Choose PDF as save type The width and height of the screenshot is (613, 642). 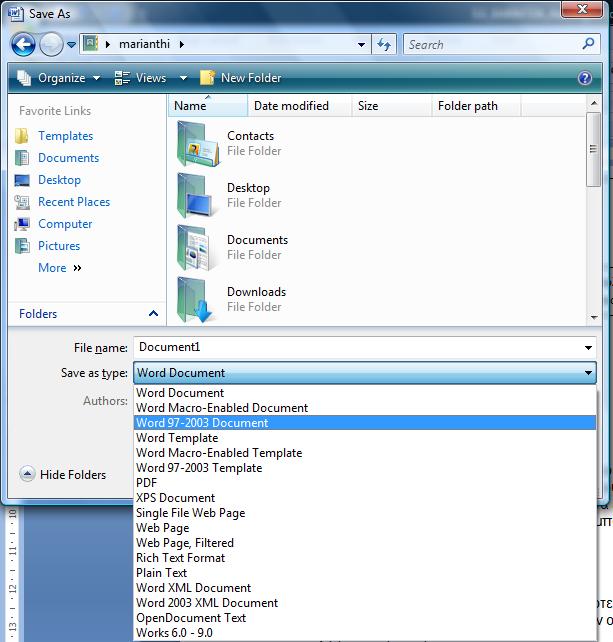point(364,483)
